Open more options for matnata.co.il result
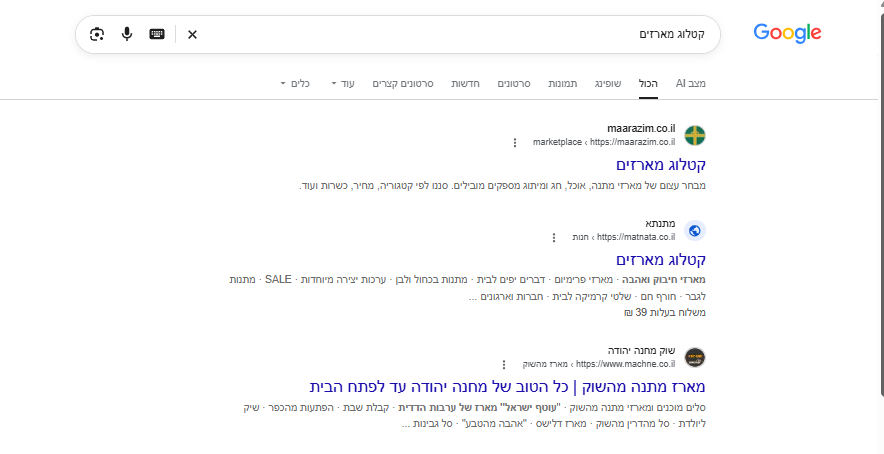Image resolution: width=884 pixels, height=454 pixels. pyautogui.click(x=554, y=237)
